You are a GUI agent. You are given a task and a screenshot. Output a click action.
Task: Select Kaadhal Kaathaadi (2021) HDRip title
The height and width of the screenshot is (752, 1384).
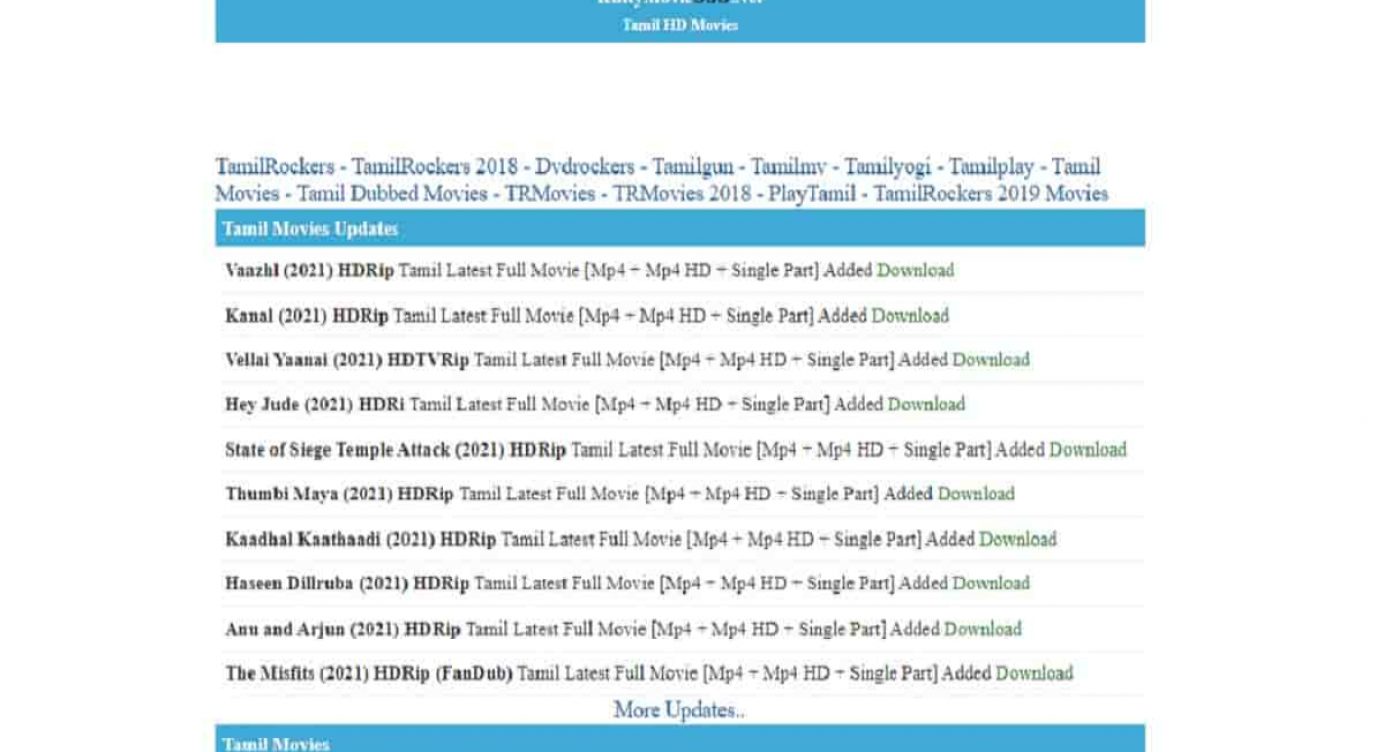click(360, 539)
